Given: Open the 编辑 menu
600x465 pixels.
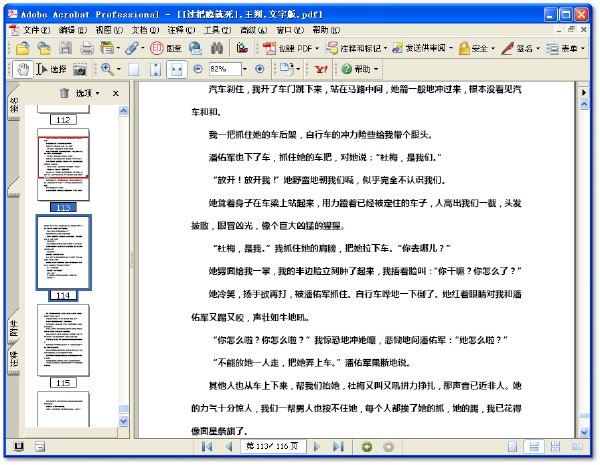Looking at the screenshot, I should (73, 30).
